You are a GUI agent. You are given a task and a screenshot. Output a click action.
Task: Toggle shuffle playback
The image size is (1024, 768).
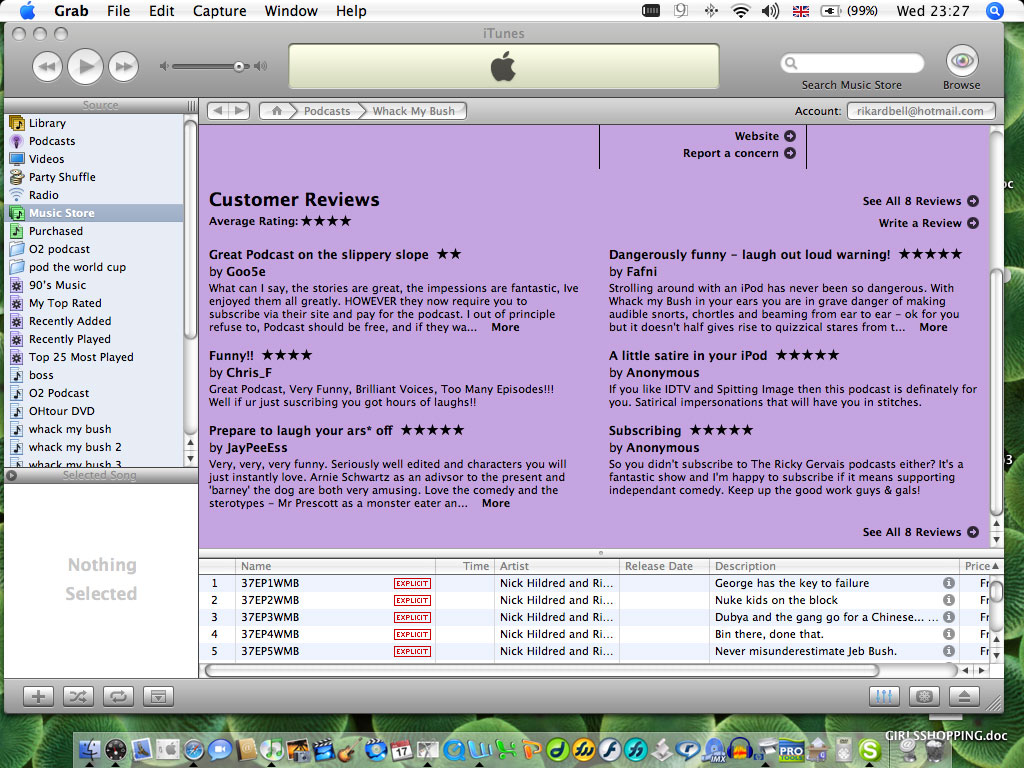tap(78, 697)
